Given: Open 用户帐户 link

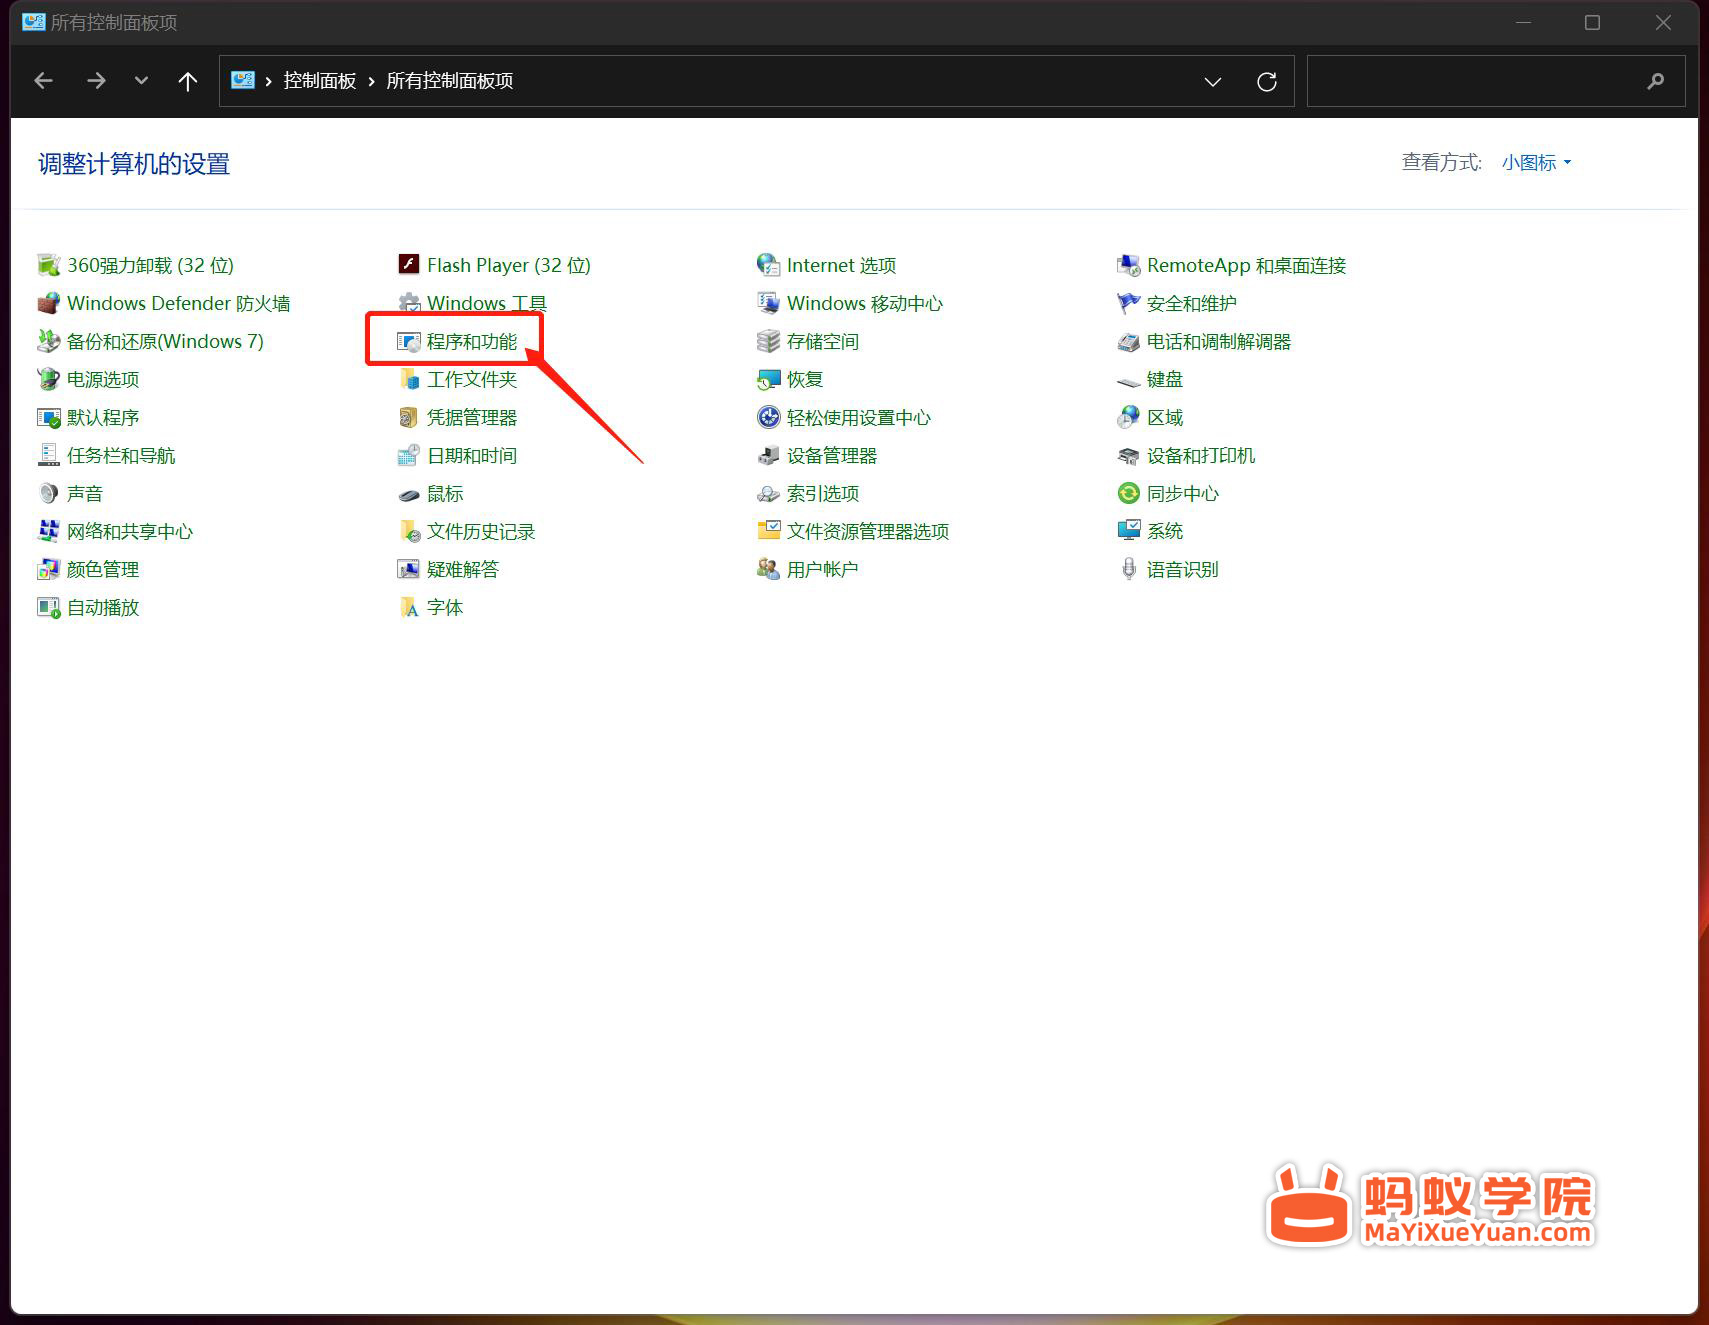Looking at the screenshot, I should point(822,569).
